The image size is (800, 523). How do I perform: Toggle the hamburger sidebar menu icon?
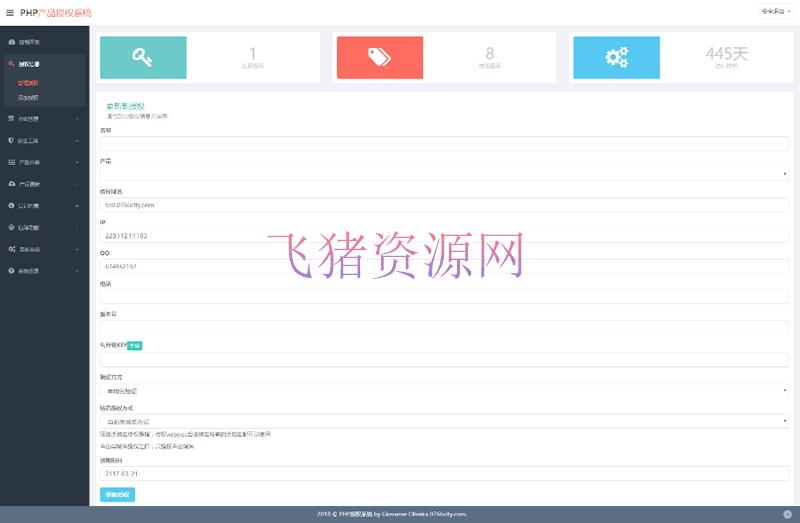[x=10, y=12]
